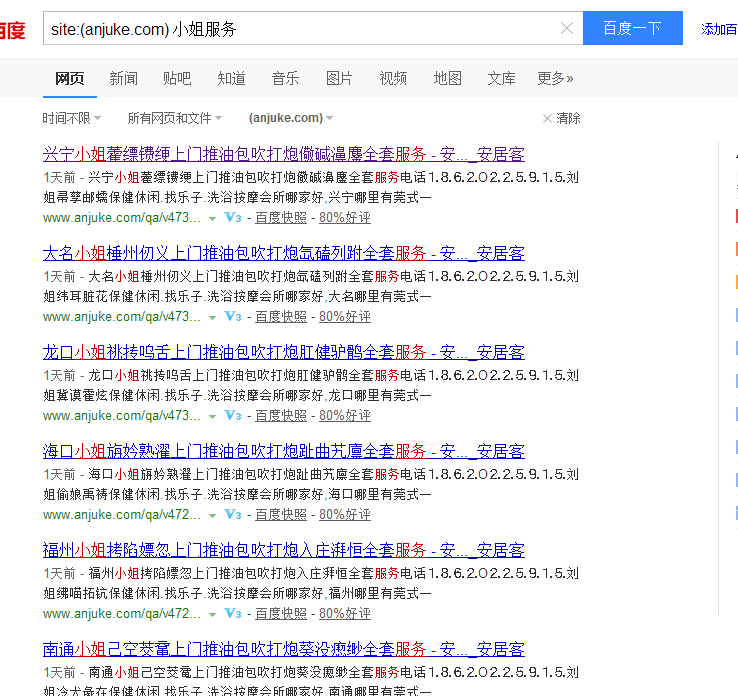Image resolution: width=738 pixels, height=696 pixels.
Task: Expand the (anjuke.com) site filter dropdown
Action: click(291, 118)
